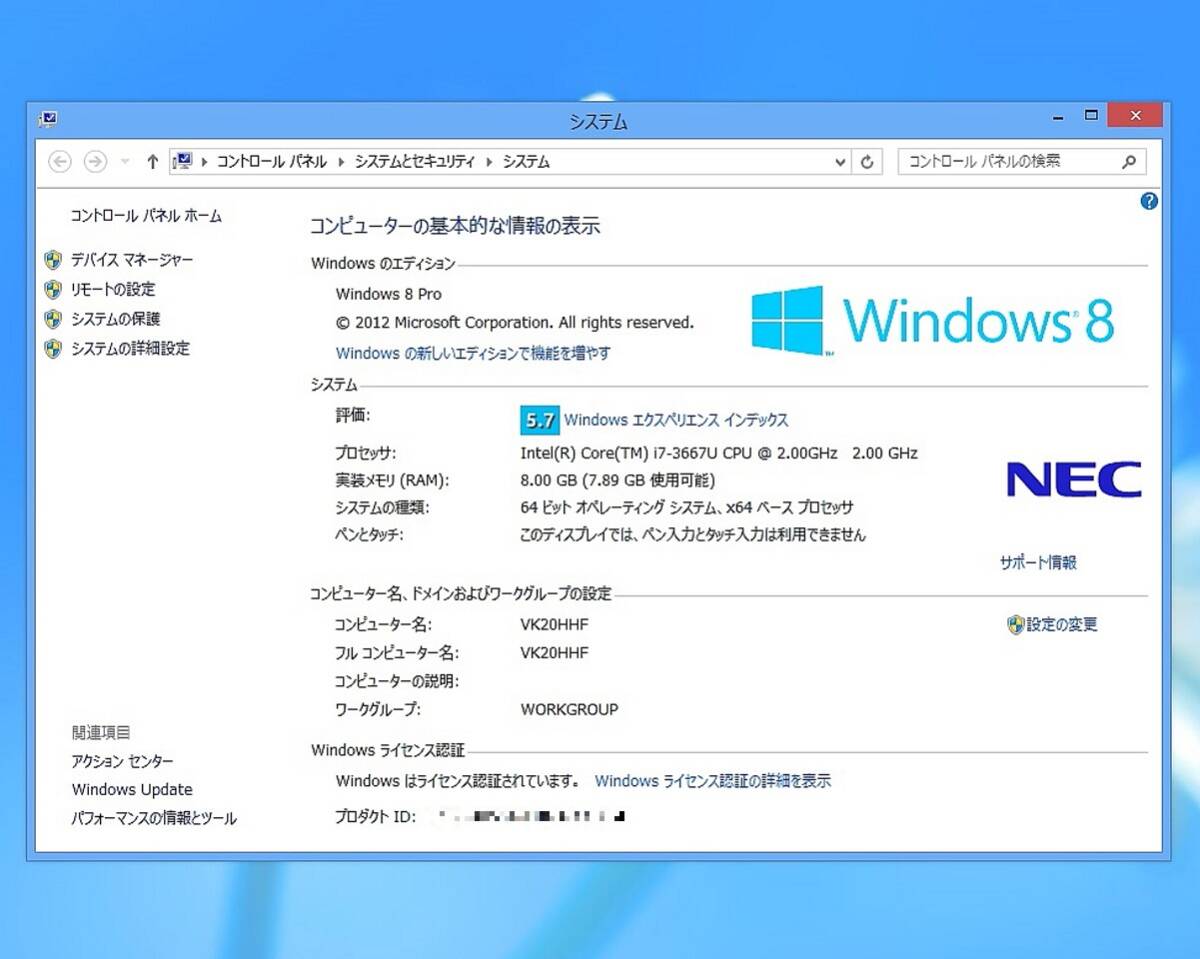Click the shield icon beside システムの保護
Screen dimensions: 1200x959
point(53,319)
